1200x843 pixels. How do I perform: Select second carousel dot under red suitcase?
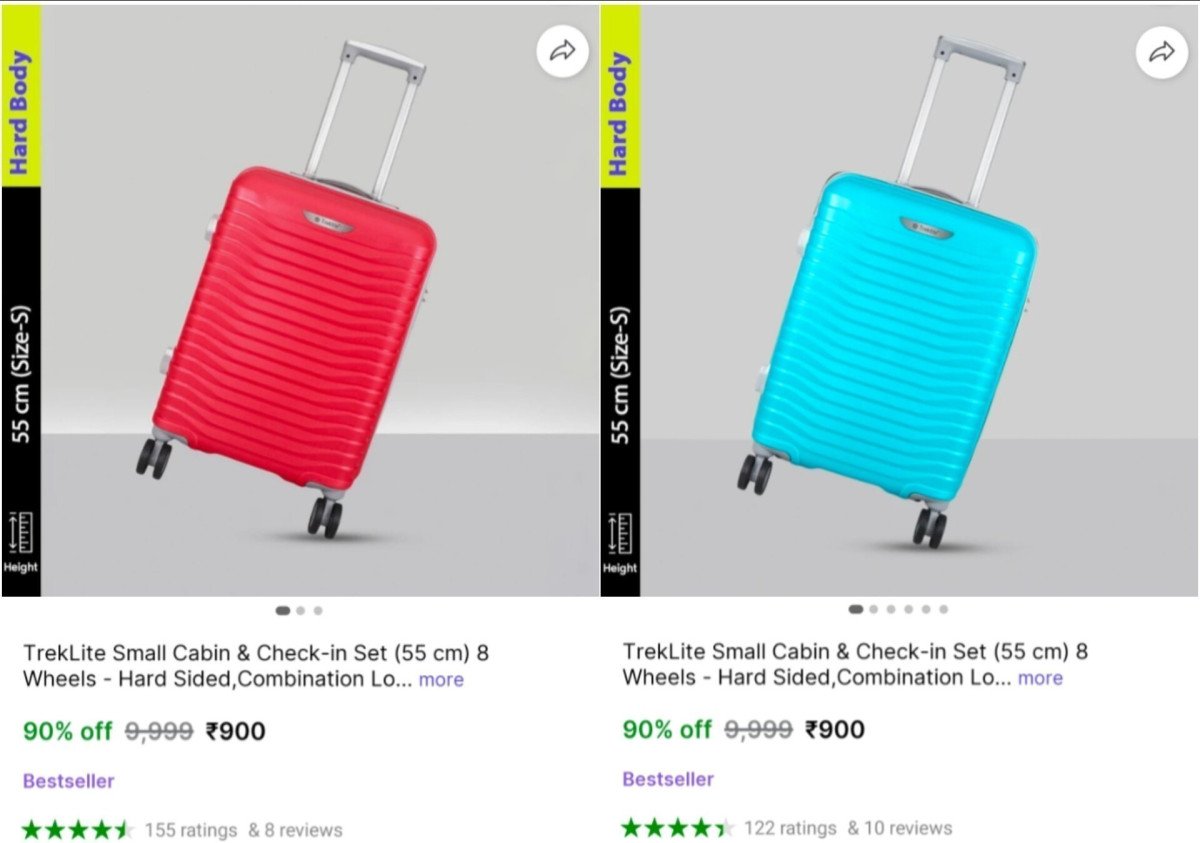coord(300,609)
